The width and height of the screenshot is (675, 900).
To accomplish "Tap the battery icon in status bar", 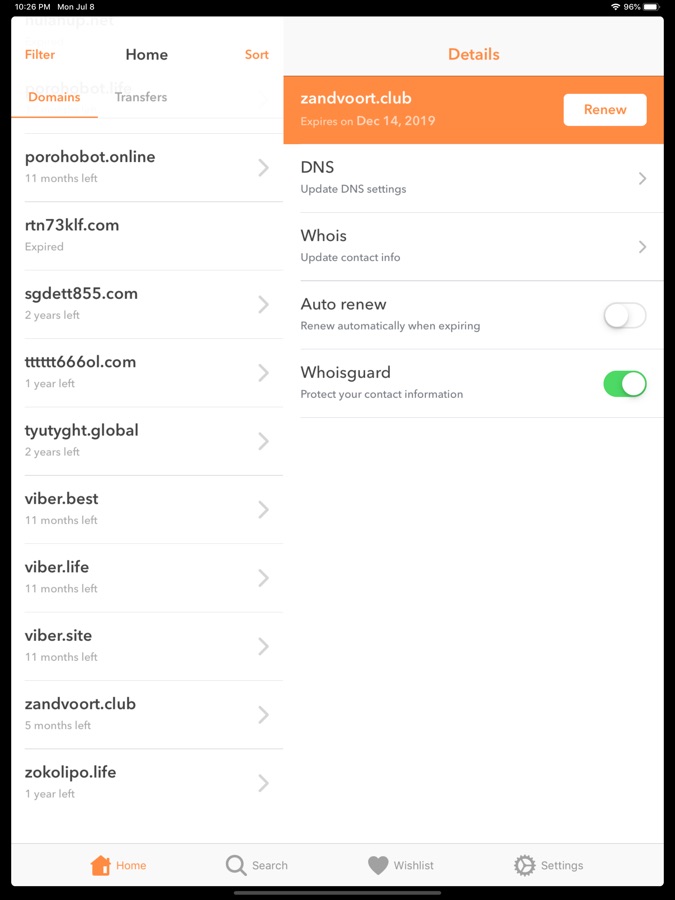I will [x=652, y=7].
